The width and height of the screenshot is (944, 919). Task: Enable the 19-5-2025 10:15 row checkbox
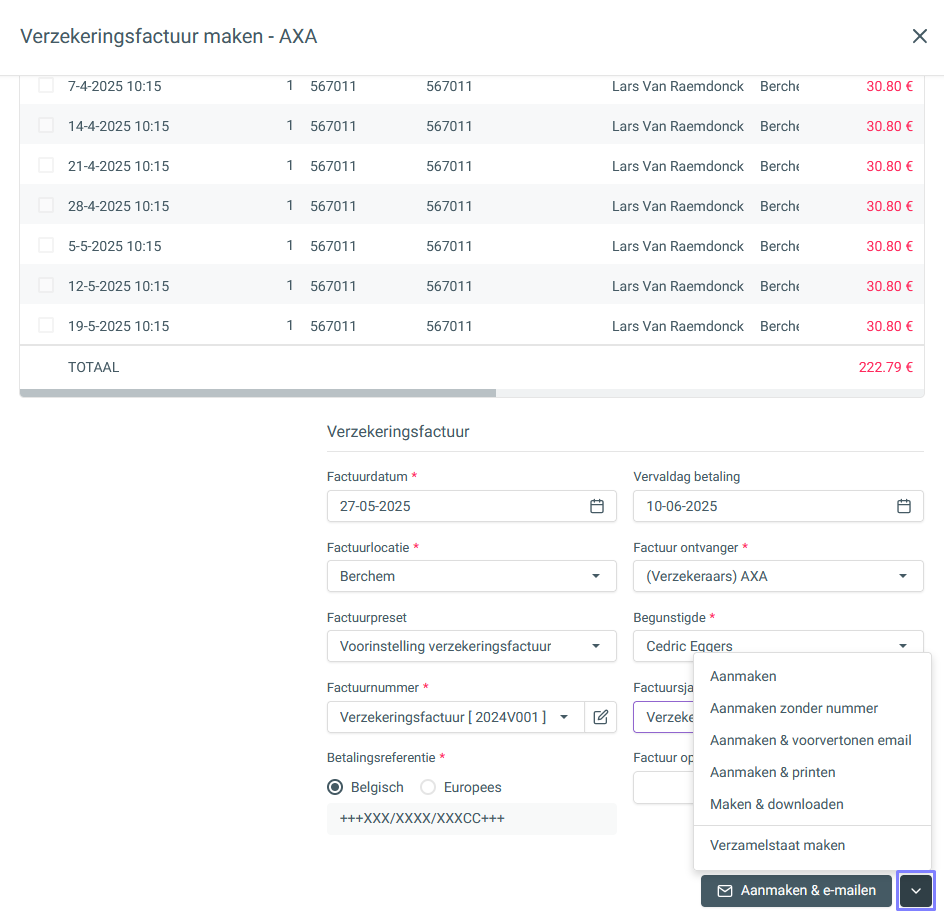tap(46, 325)
